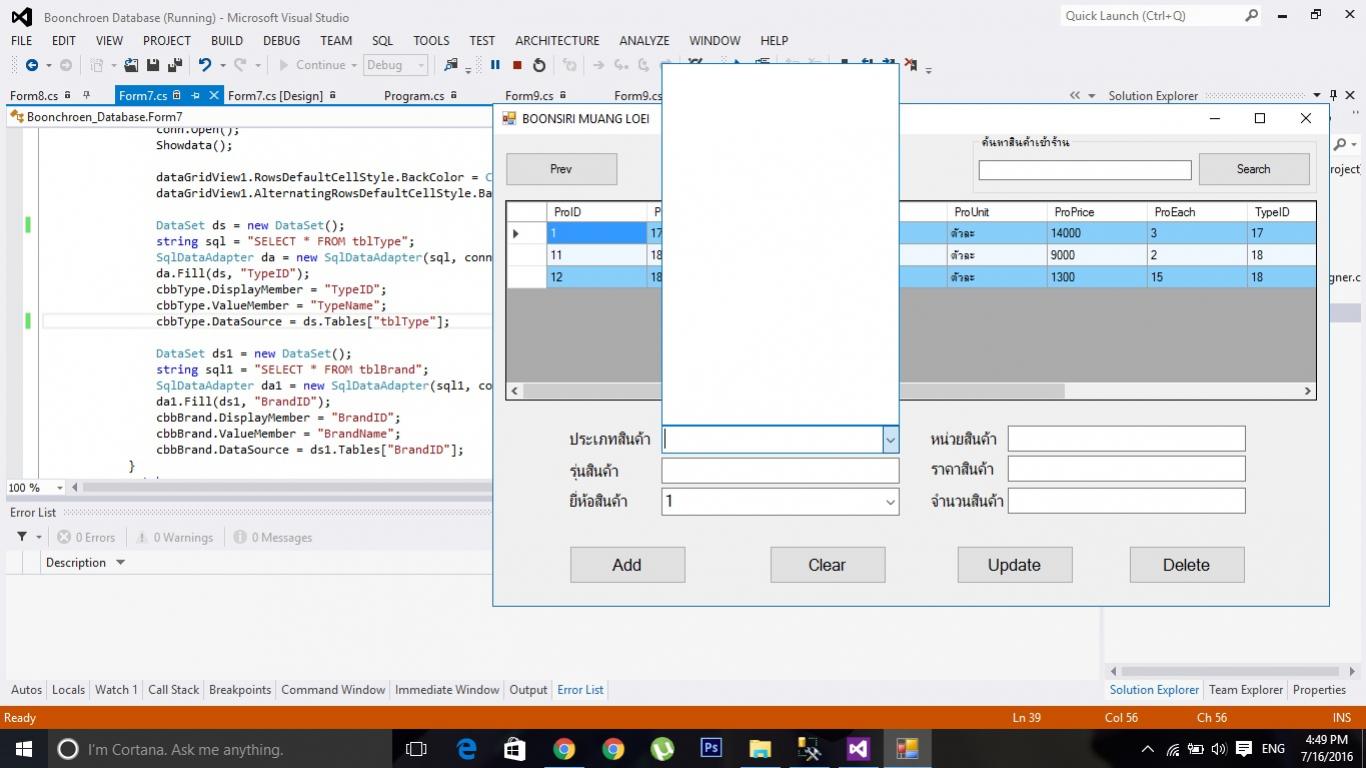The width and height of the screenshot is (1366, 768).
Task: Open the Immediate Window tab
Action: 447,690
